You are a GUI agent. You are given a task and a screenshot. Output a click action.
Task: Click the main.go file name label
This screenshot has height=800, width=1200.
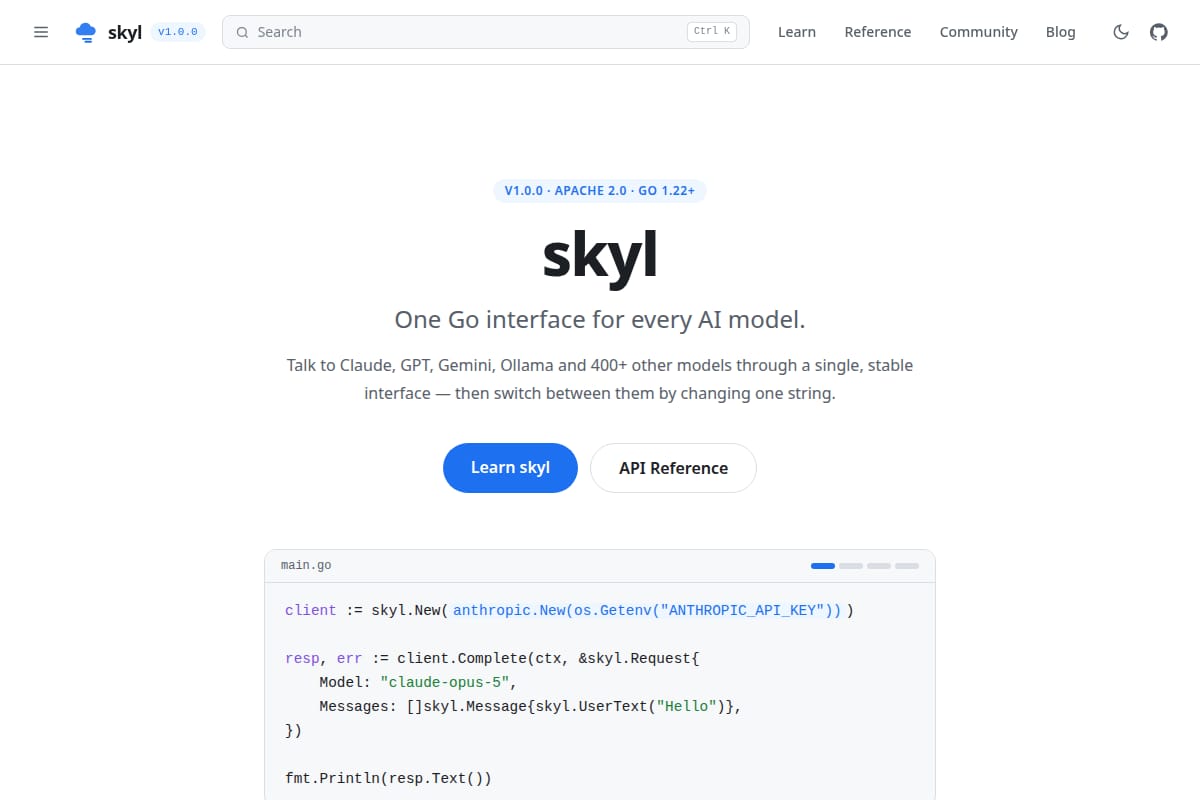click(306, 566)
